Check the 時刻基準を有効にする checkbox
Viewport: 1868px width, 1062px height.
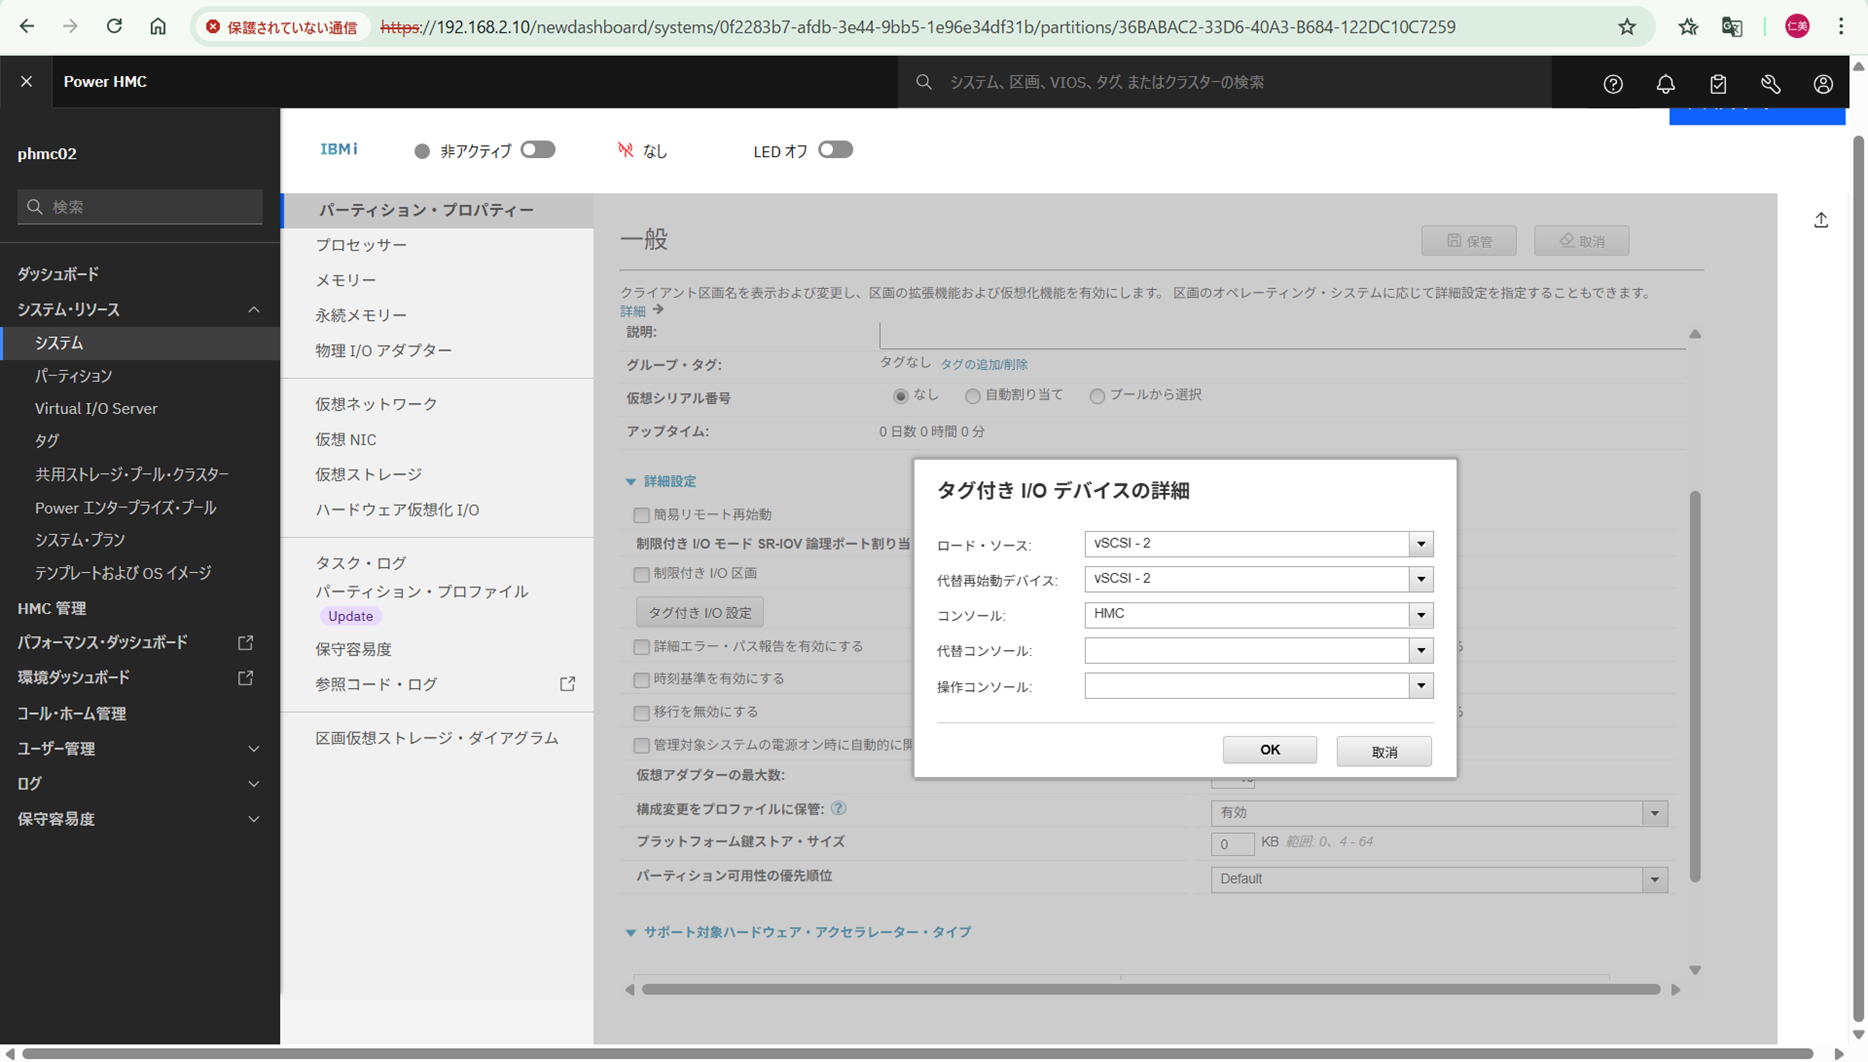pyautogui.click(x=642, y=680)
